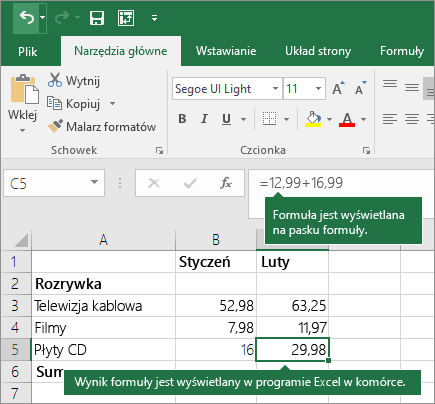
Task: Click the Top Align icon
Action: [x=390, y=84]
